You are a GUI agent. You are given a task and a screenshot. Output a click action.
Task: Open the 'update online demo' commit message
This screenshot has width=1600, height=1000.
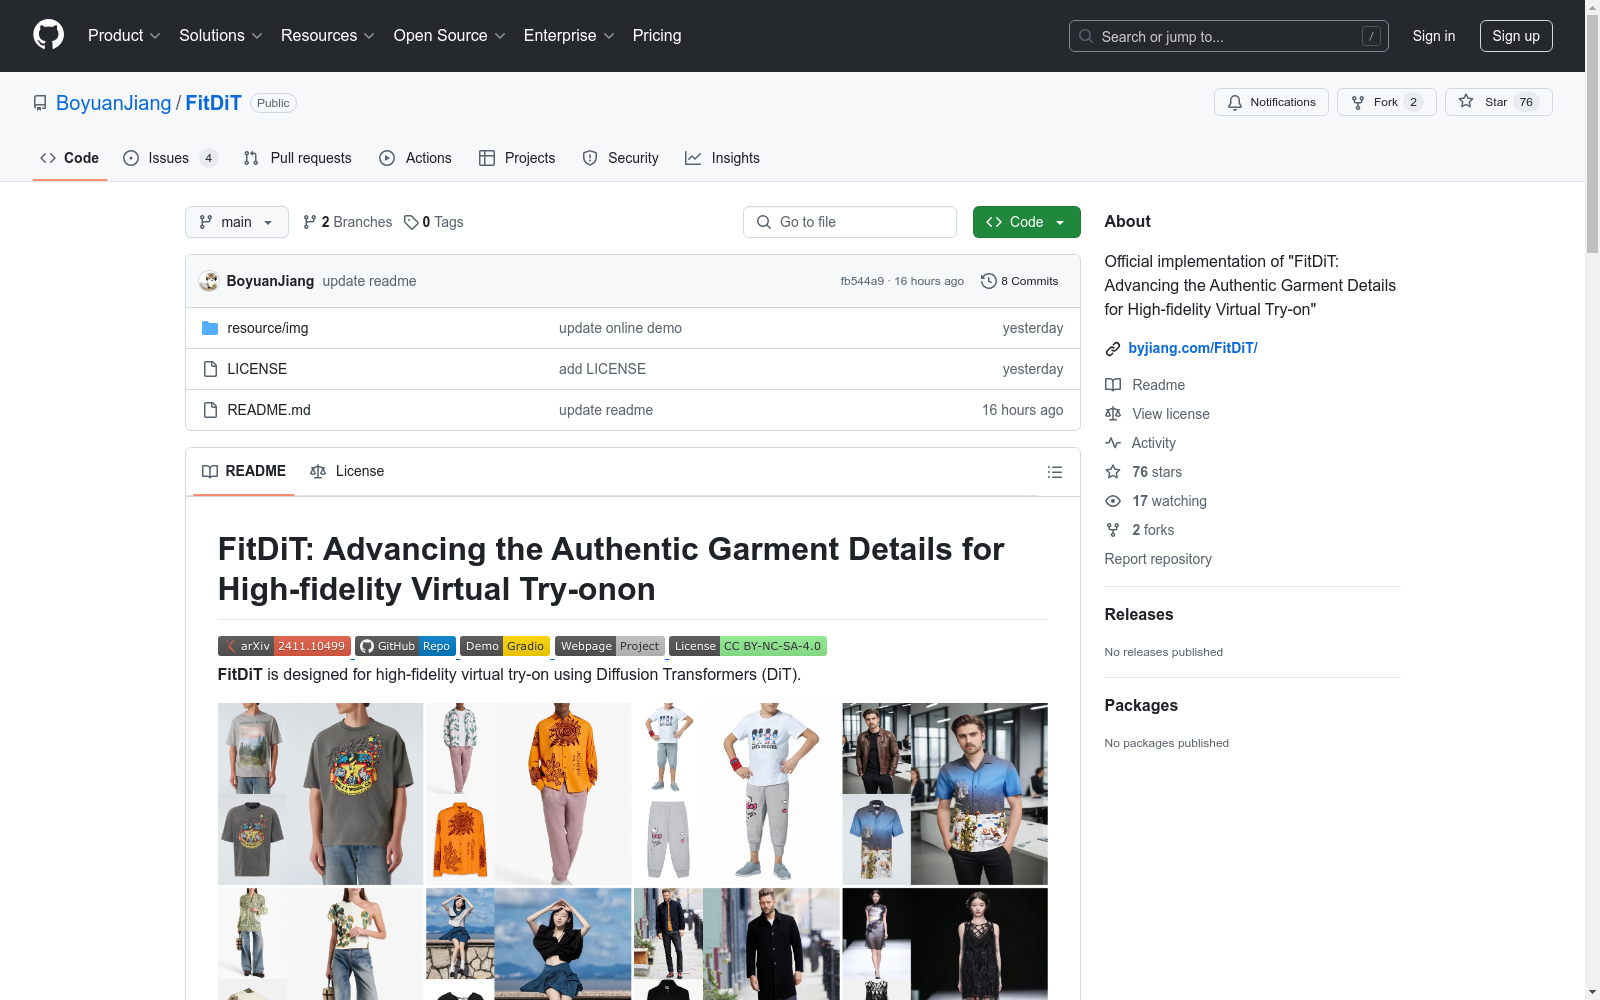(x=620, y=328)
